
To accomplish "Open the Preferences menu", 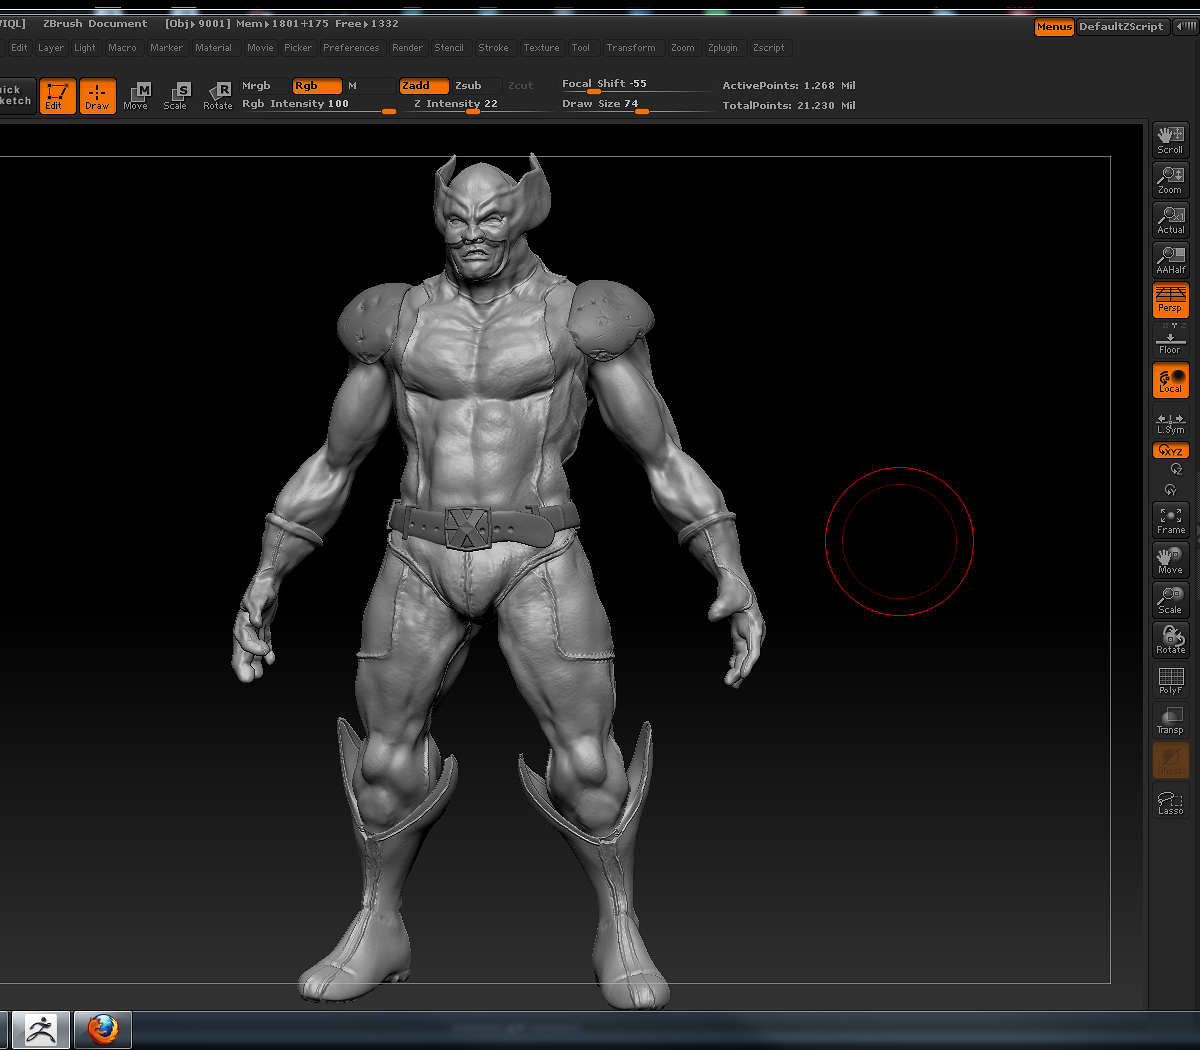I will click(x=351, y=48).
